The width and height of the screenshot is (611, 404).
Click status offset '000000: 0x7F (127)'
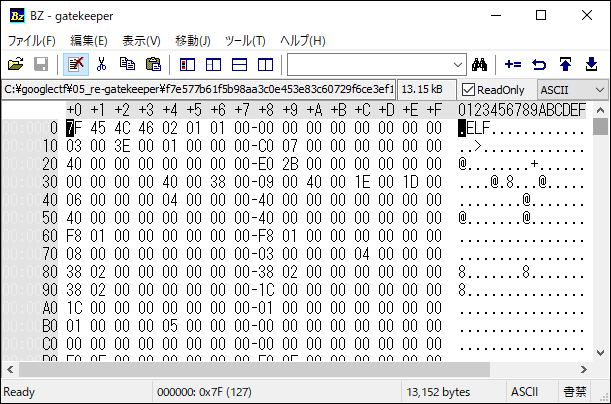pyautogui.click(x=204, y=392)
